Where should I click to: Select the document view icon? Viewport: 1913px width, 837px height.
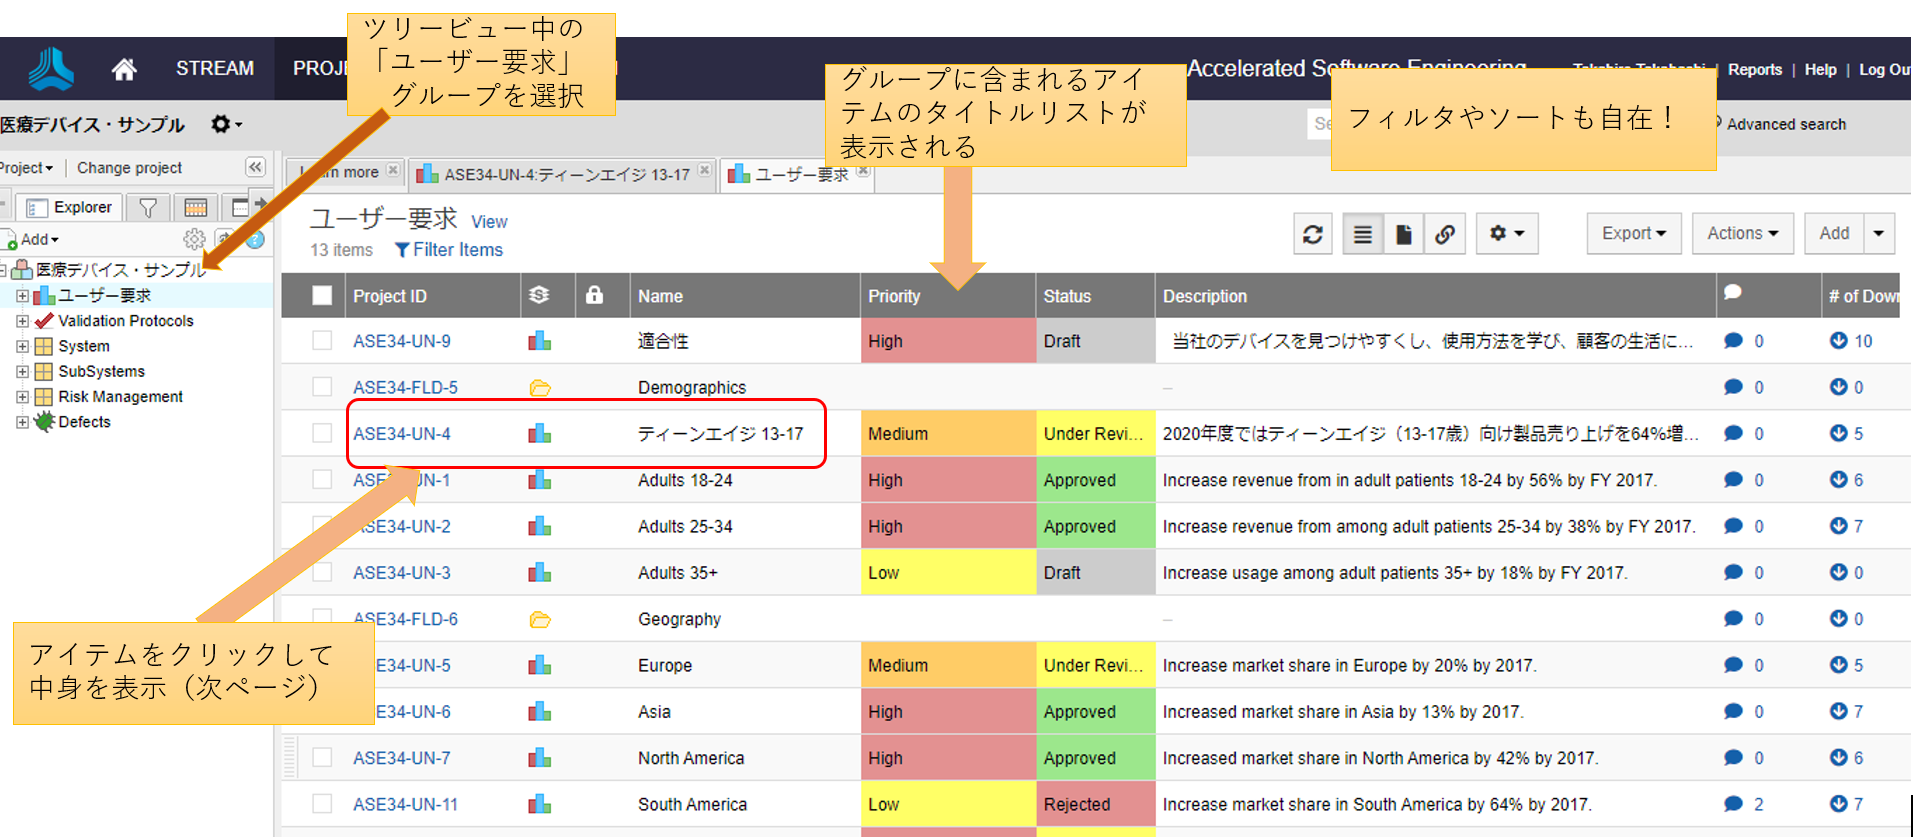pyautogui.click(x=1403, y=234)
